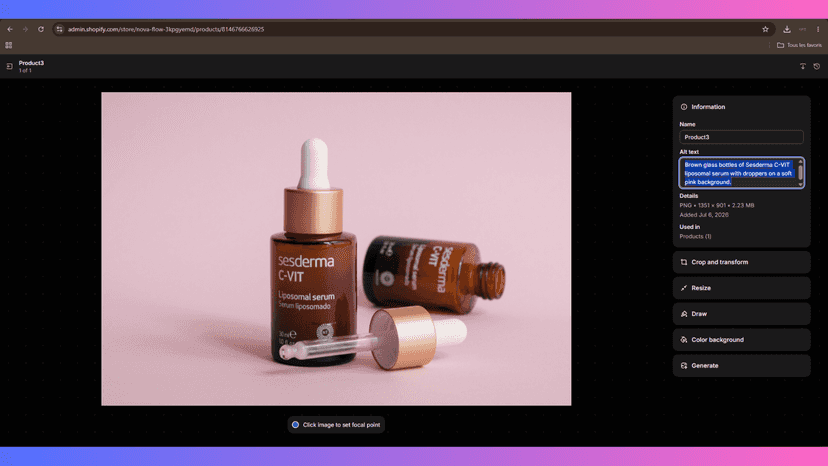The height and width of the screenshot is (466, 828).
Task: Click the download image icon at top right
Action: click(803, 67)
